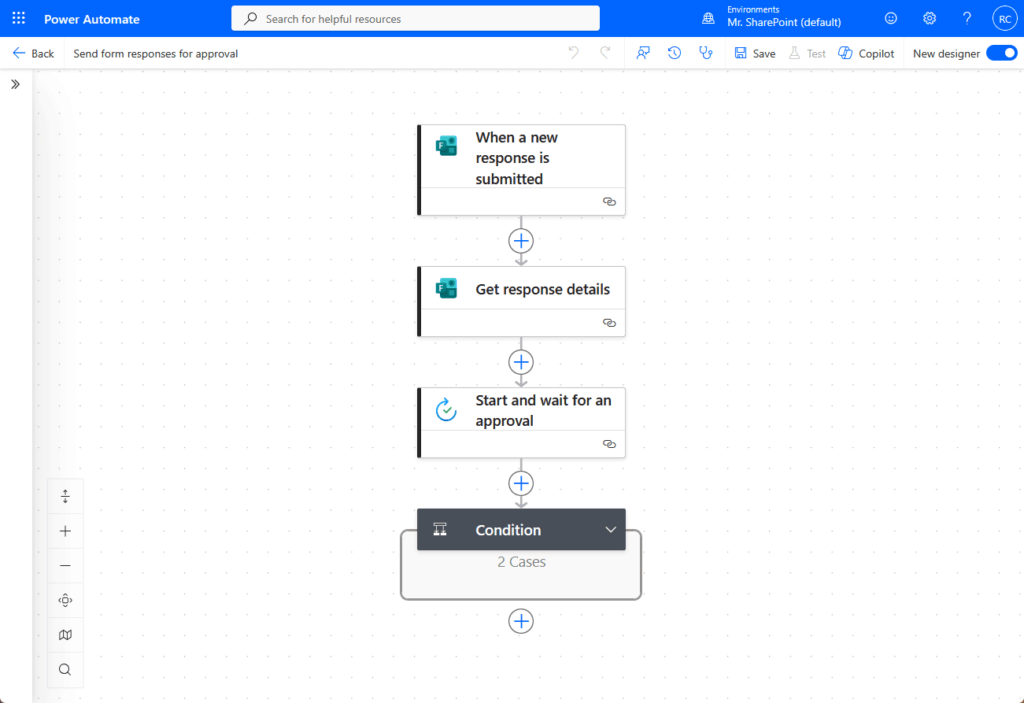This screenshot has height=703, width=1024.
Task: Click the Forms icon on trigger card
Action: pyautogui.click(x=447, y=146)
